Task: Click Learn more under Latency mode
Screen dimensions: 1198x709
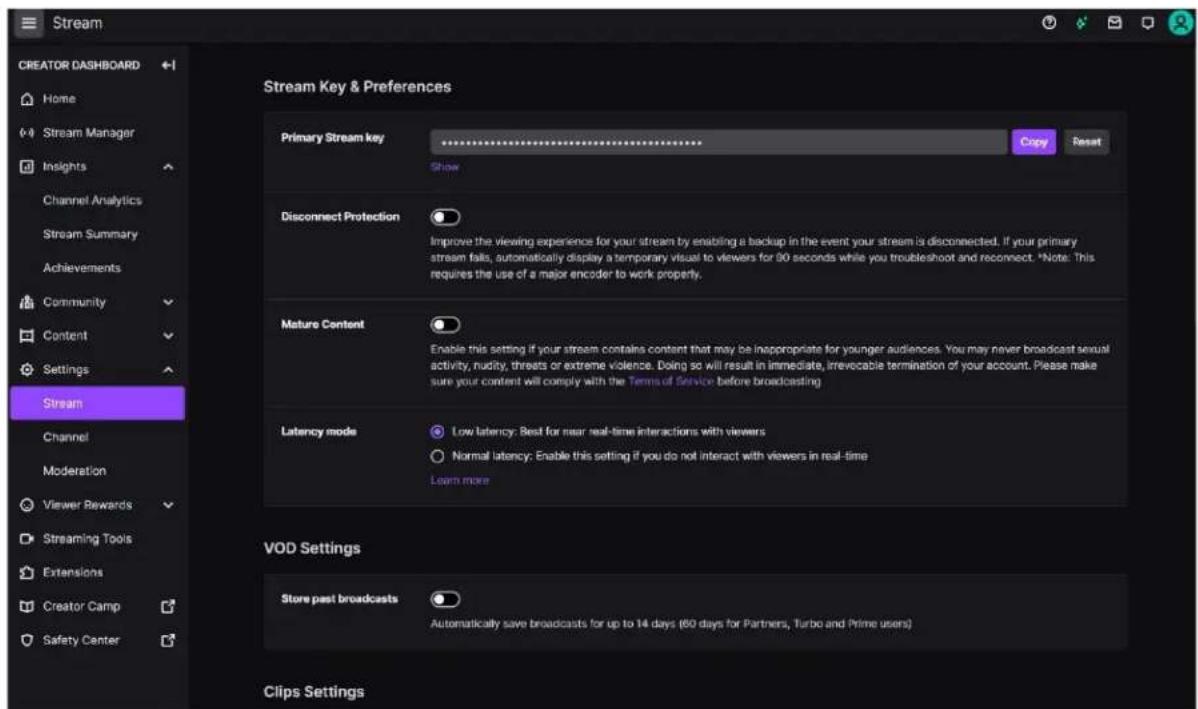Action: point(460,481)
